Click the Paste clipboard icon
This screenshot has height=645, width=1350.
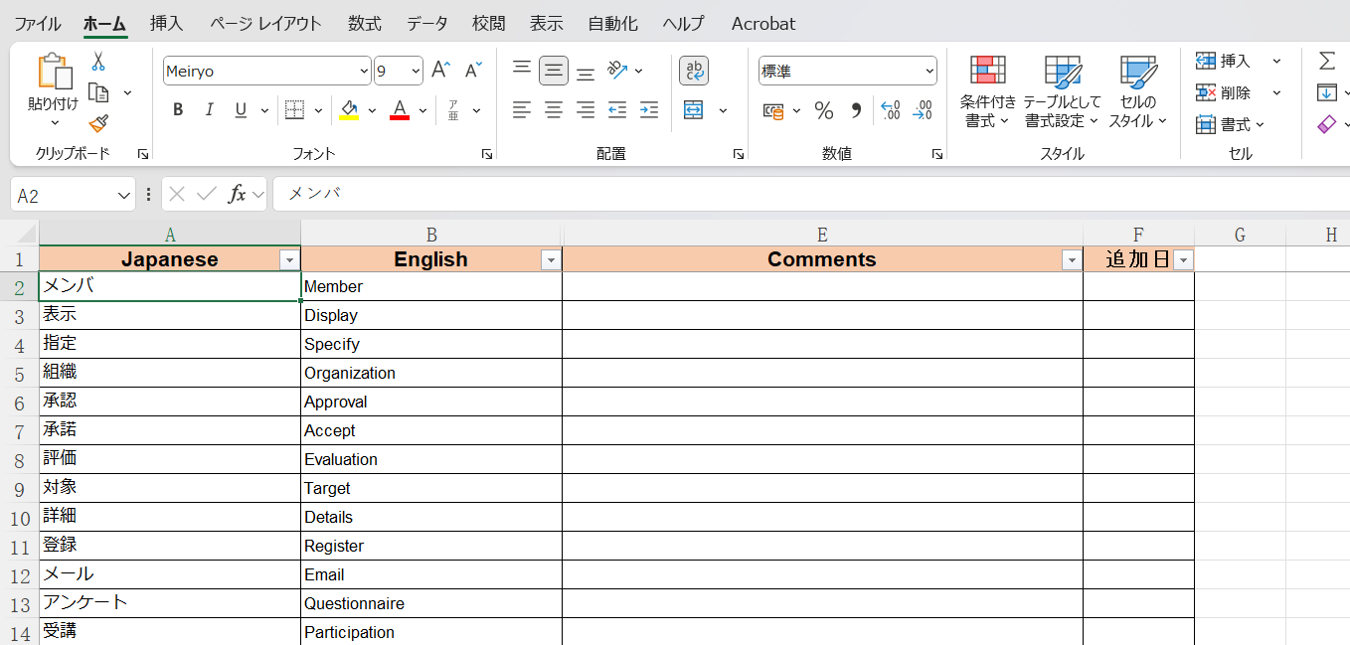click(54, 72)
